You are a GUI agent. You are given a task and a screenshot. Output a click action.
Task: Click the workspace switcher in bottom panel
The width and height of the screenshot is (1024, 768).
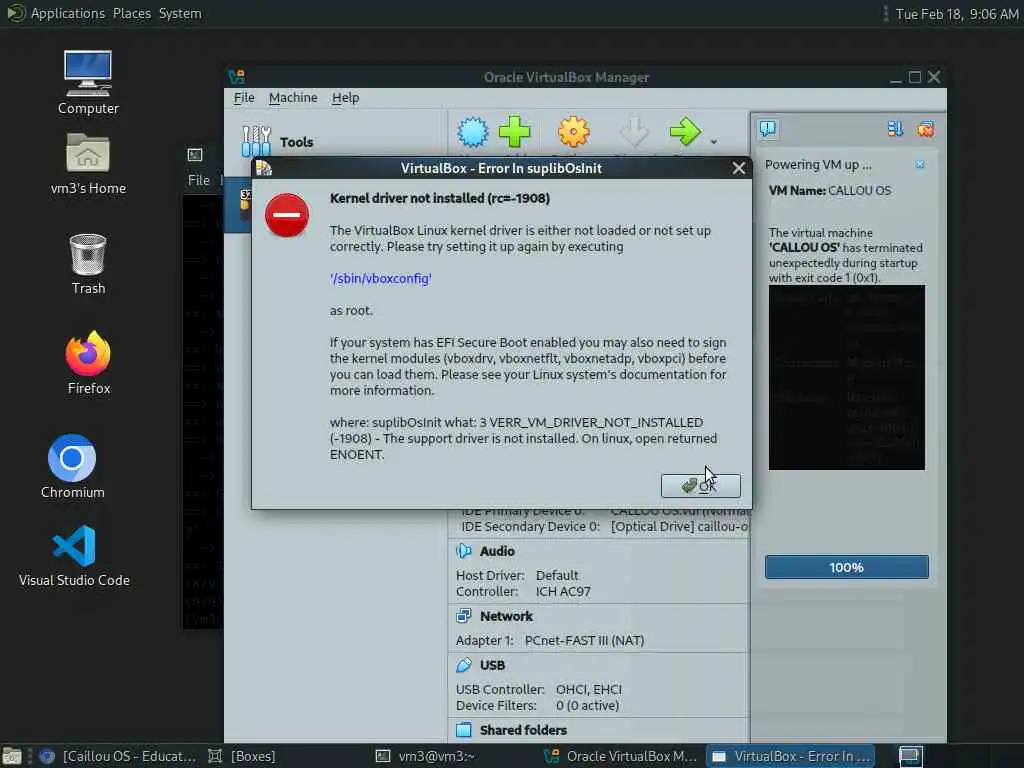click(x=910, y=756)
